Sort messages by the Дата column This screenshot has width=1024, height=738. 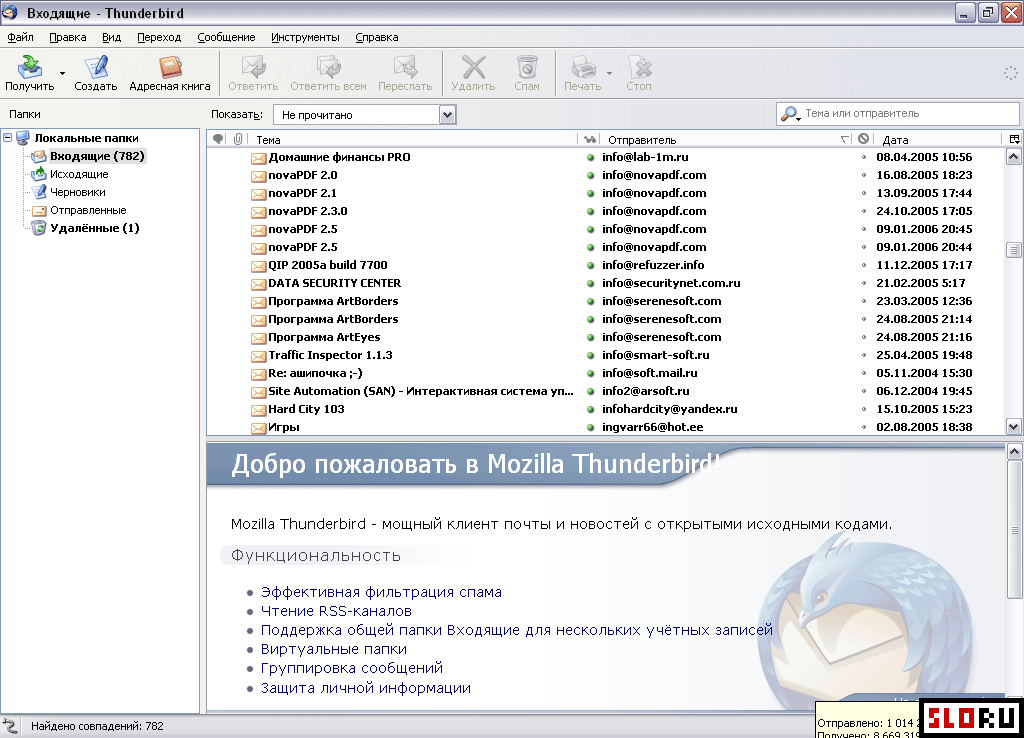tap(937, 139)
